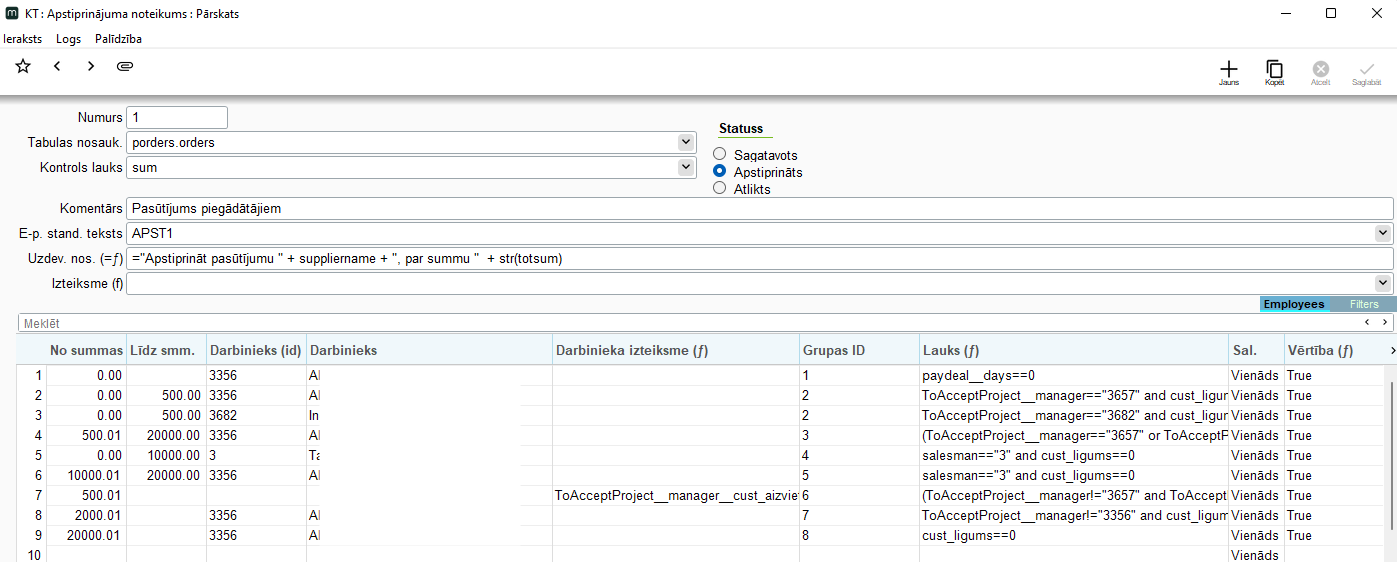Select row 1 number cell
1397x562 pixels.
[x=32, y=376]
